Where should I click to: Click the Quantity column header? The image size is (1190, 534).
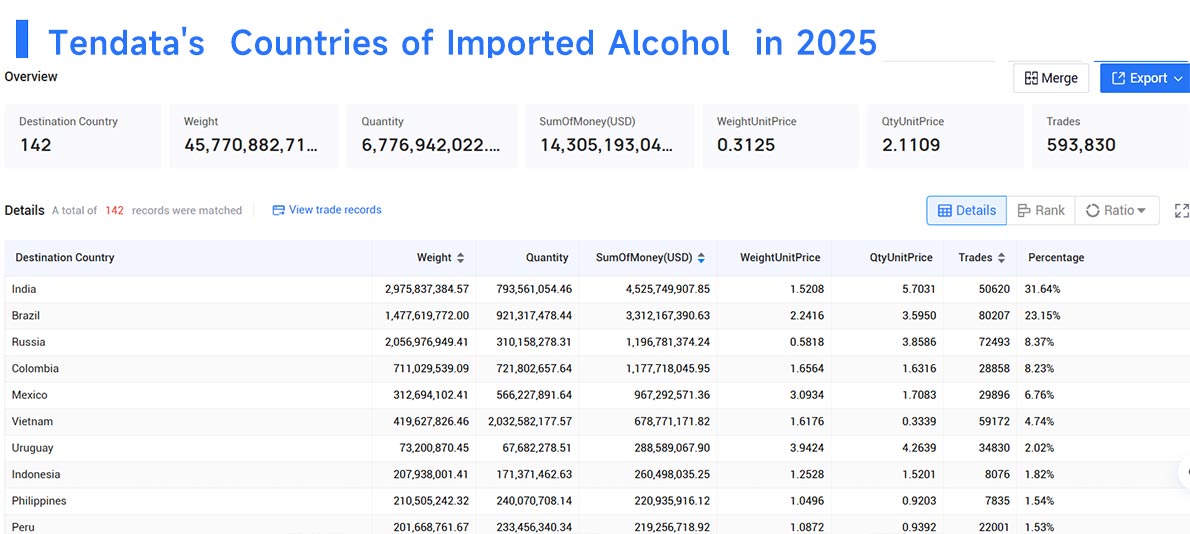point(546,258)
